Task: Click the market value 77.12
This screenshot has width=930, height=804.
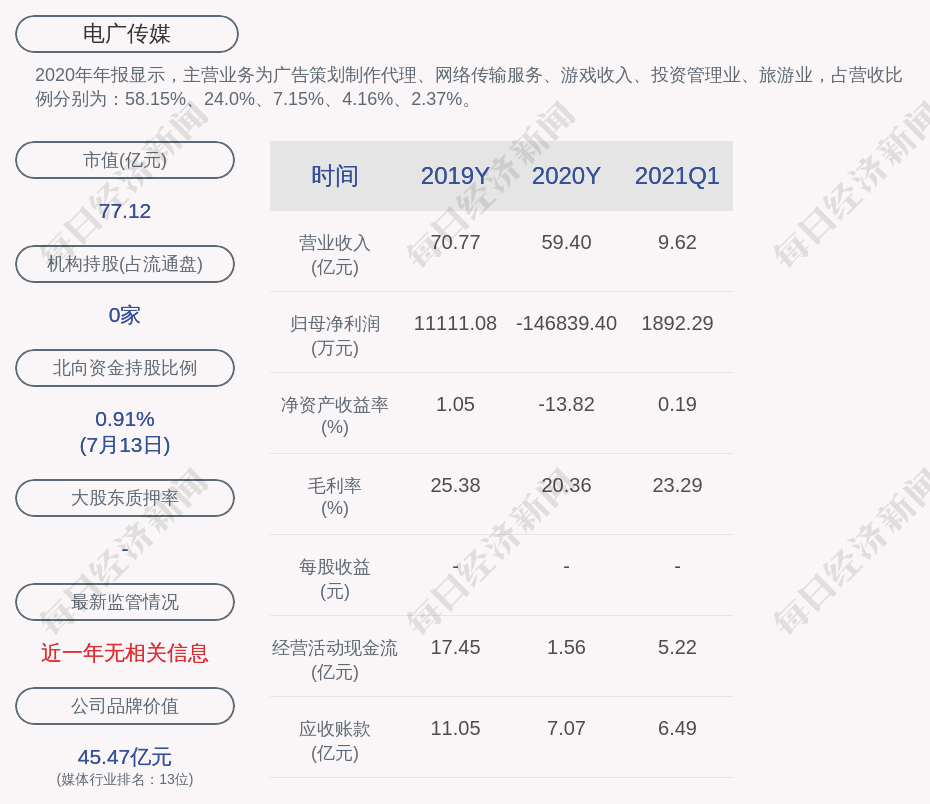Action: tap(125, 211)
